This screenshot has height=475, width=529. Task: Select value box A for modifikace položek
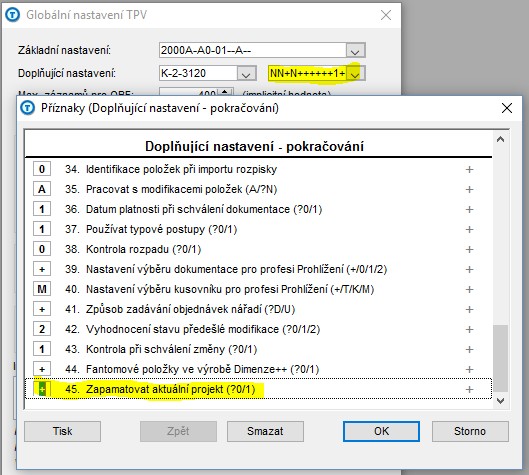pos(42,189)
